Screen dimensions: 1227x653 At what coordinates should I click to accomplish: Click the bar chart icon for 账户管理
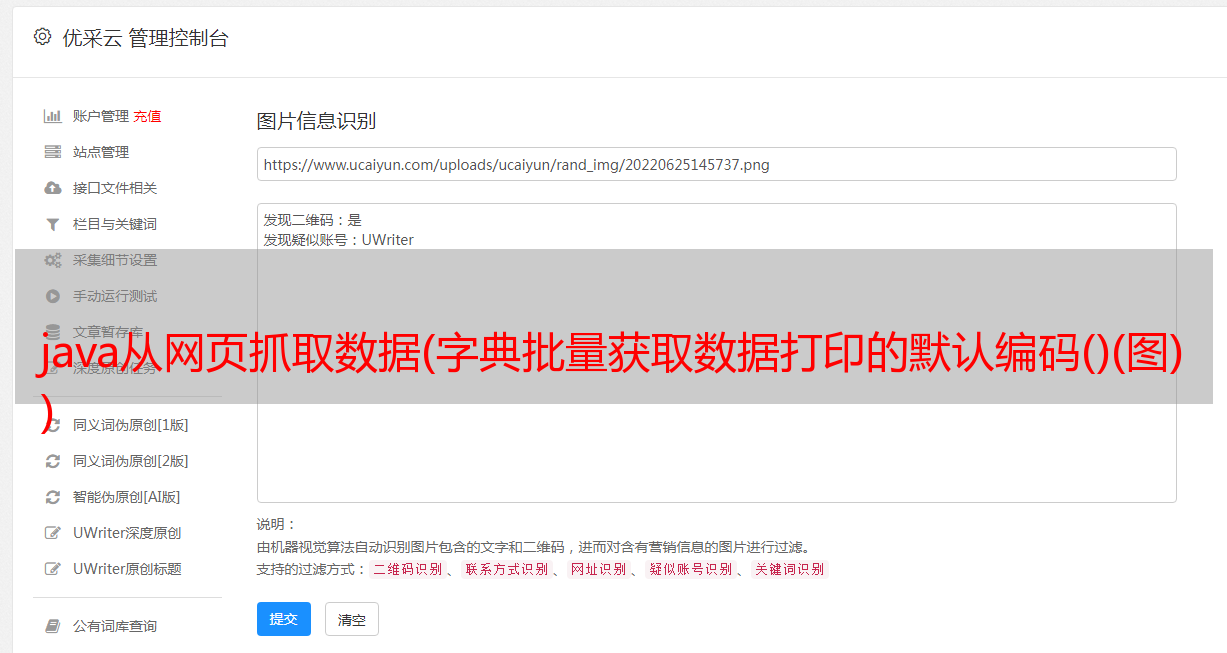click(53, 116)
